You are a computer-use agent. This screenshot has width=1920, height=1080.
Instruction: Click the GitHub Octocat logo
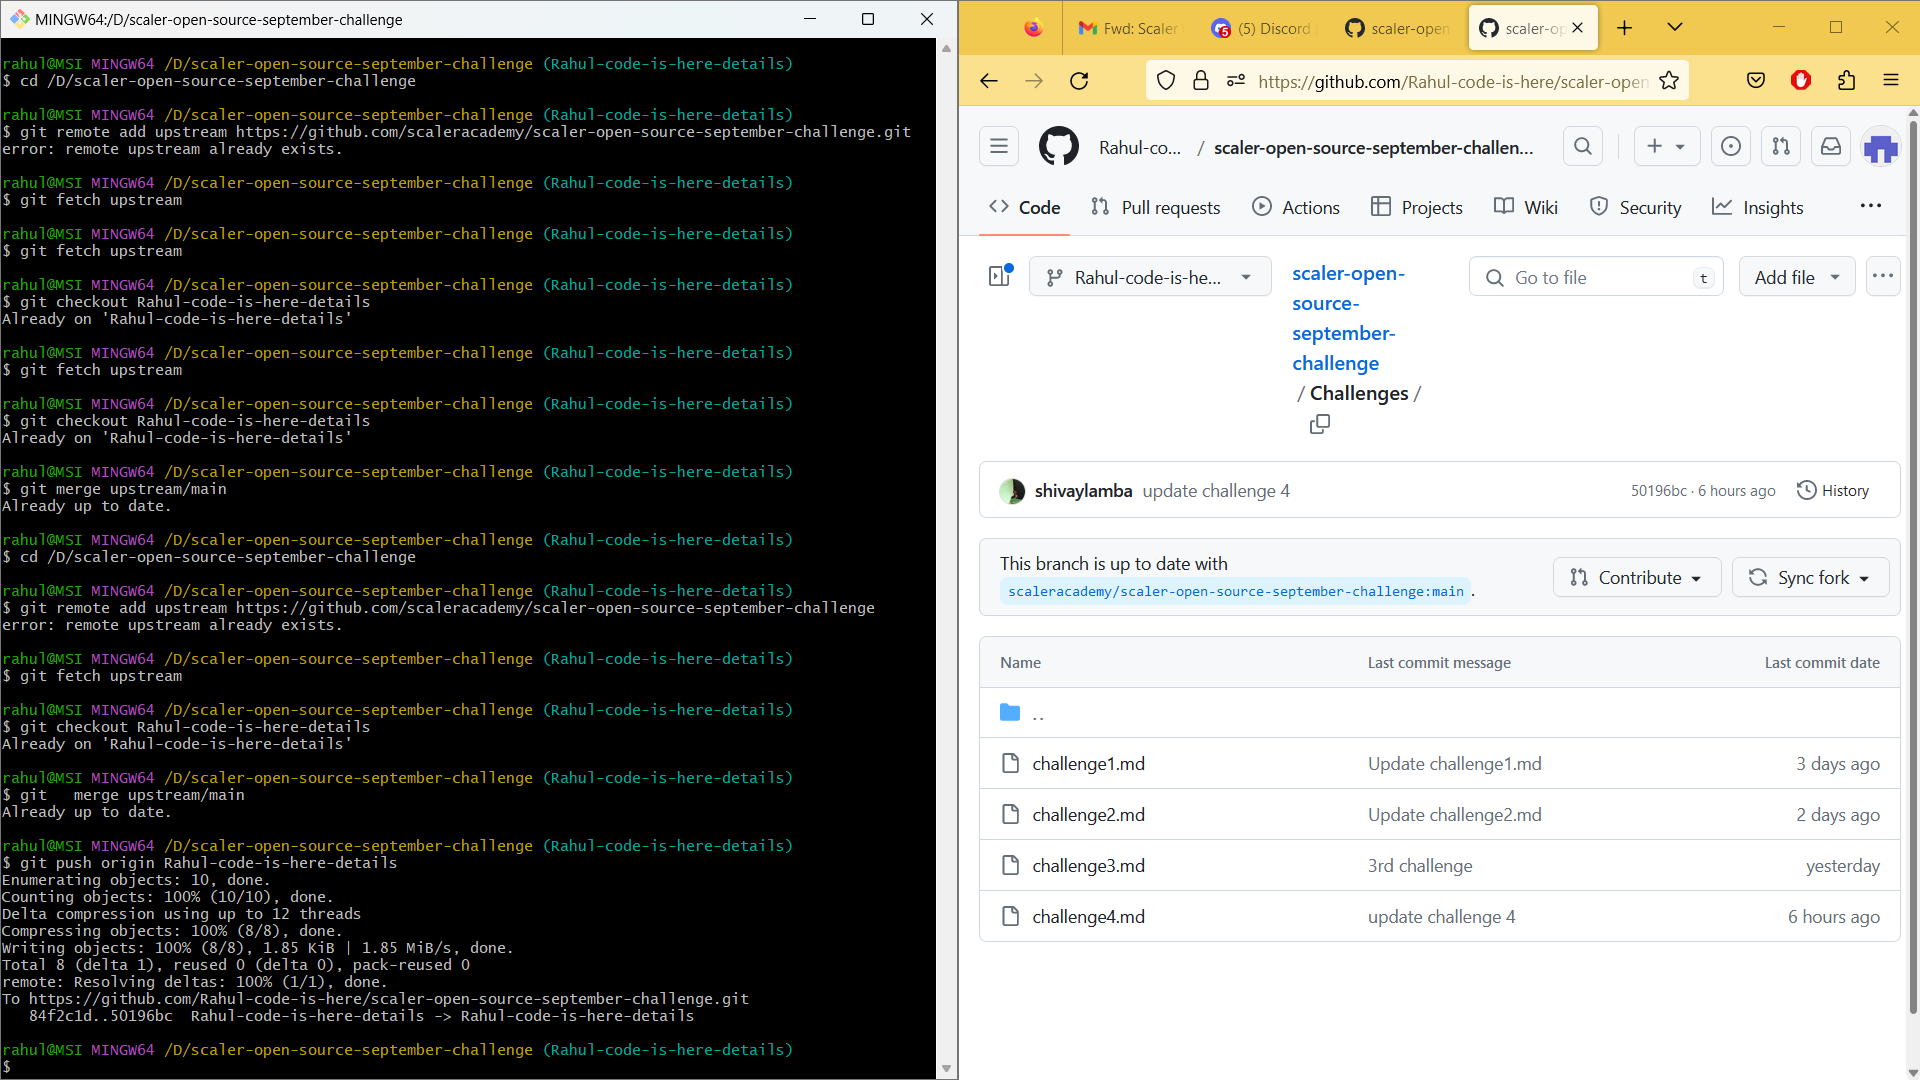pyautogui.click(x=1059, y=146)
